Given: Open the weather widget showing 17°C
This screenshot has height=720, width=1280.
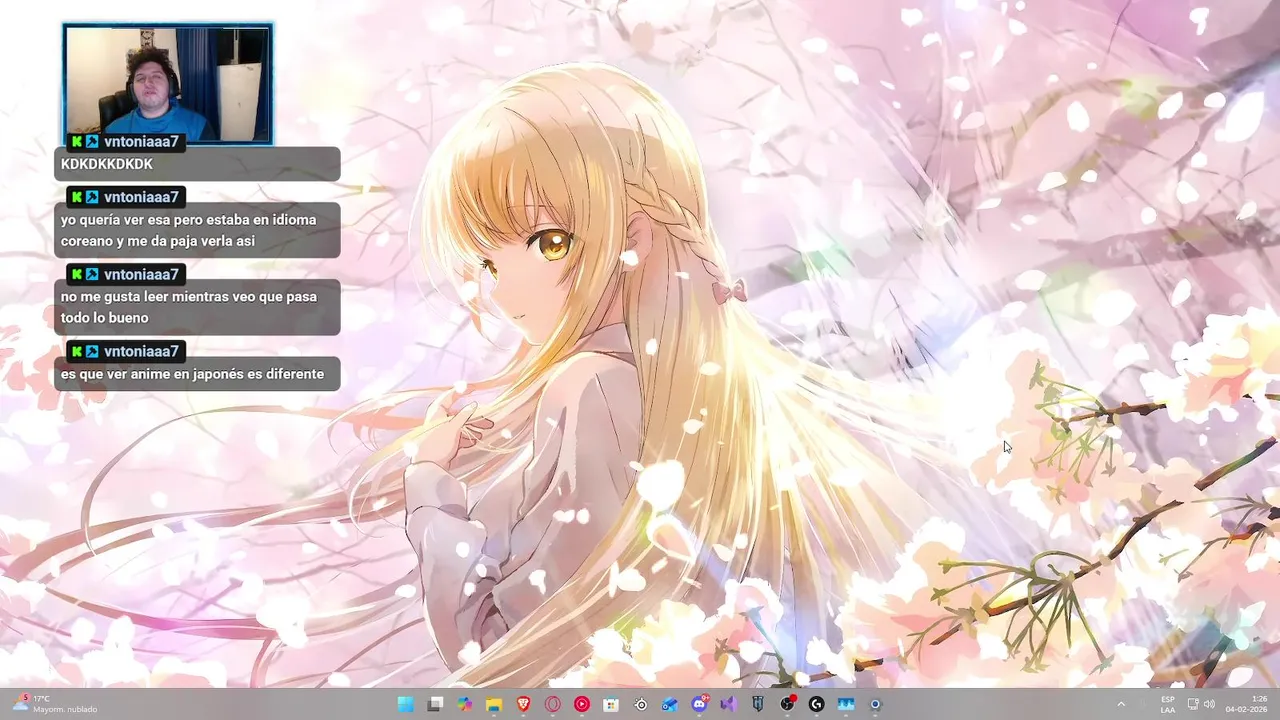Looking at the screenshot, I should click(x=55, y=704).
